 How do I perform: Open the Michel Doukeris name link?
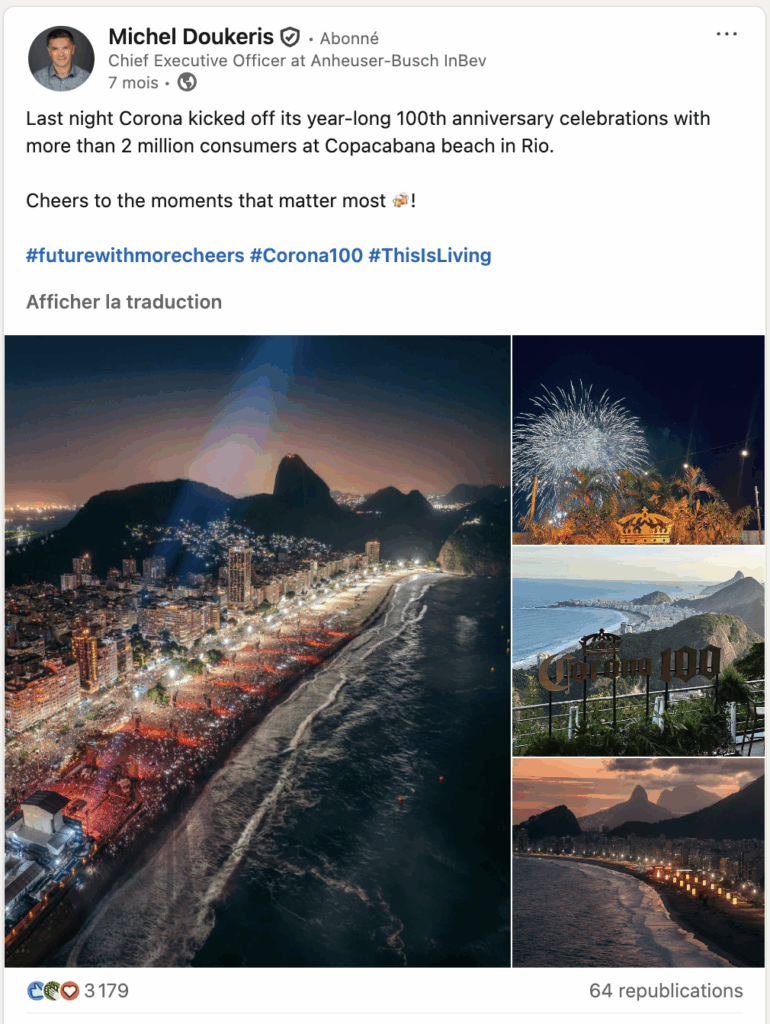tap(190, 37)
